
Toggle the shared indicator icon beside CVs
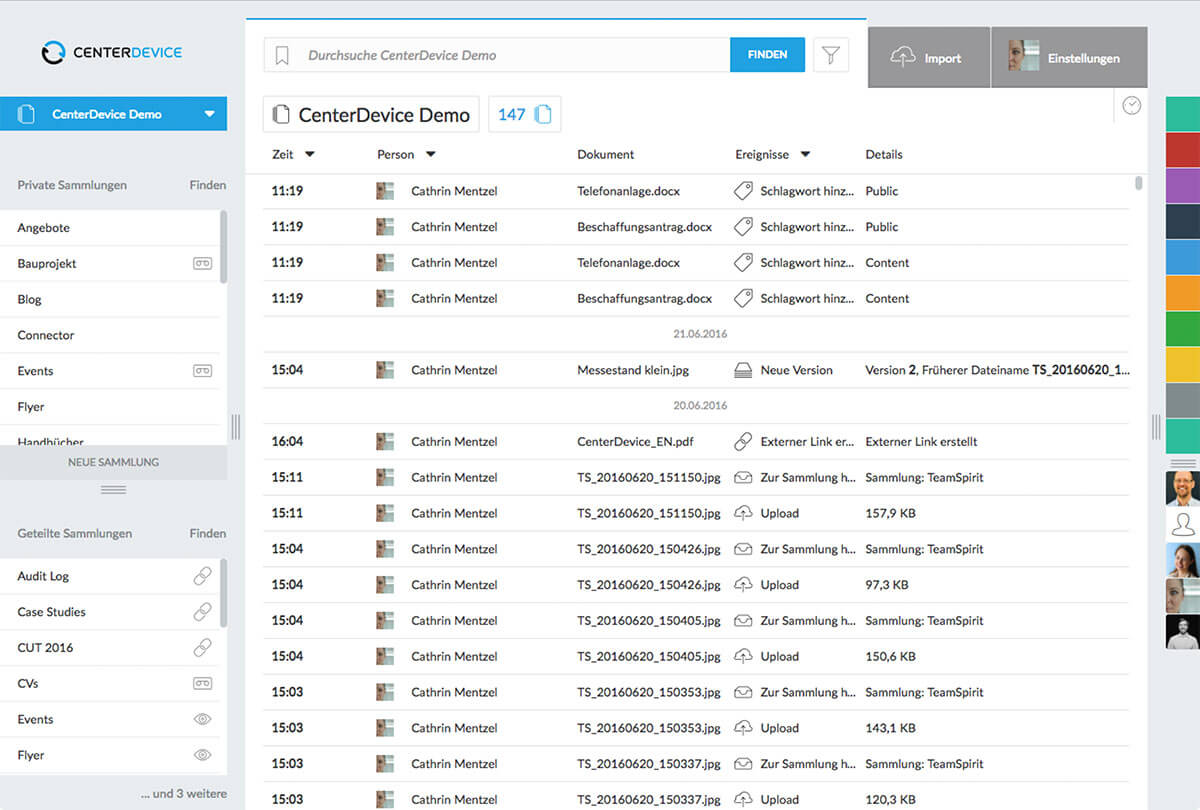point(203,683)
